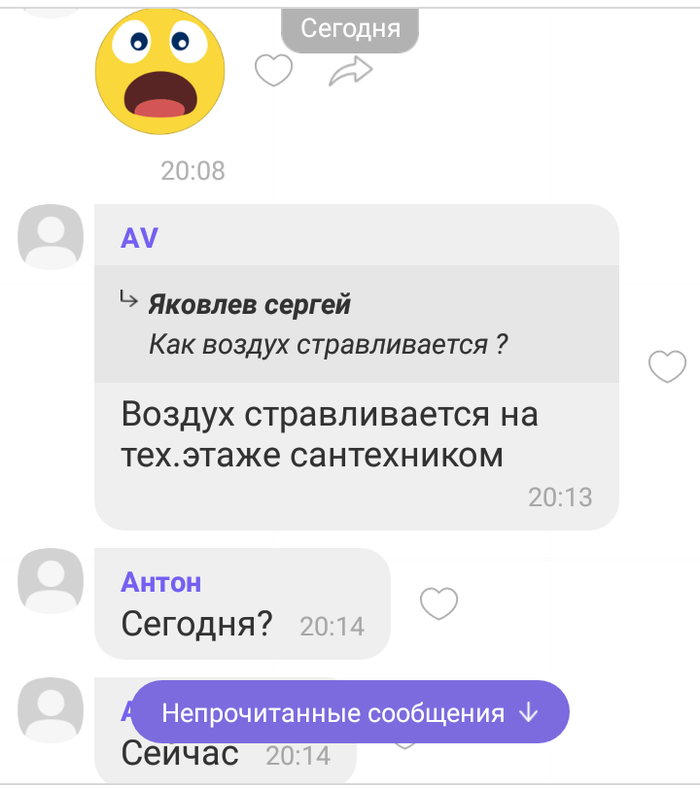Open Антон's profile avatar
This screenshot has height=789, width=700.
[50, 581]
